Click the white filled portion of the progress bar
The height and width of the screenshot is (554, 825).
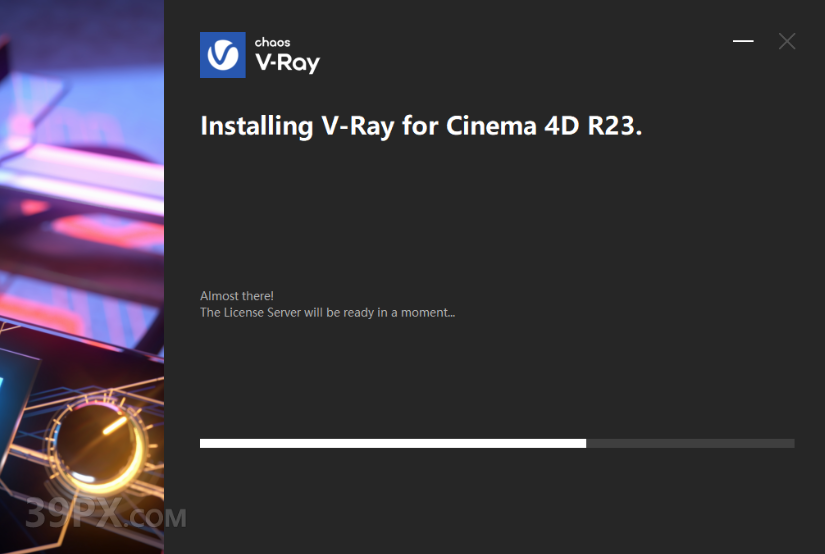click(x=393, y=444)
